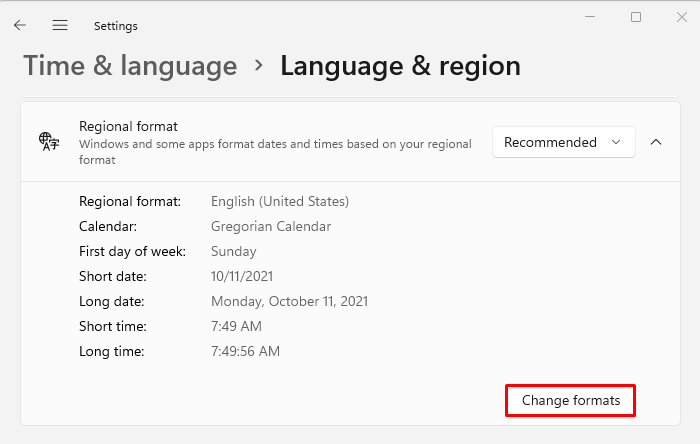Maximize the Settings window
Viewport: 700px width, 444px height.
pos(636,17)
